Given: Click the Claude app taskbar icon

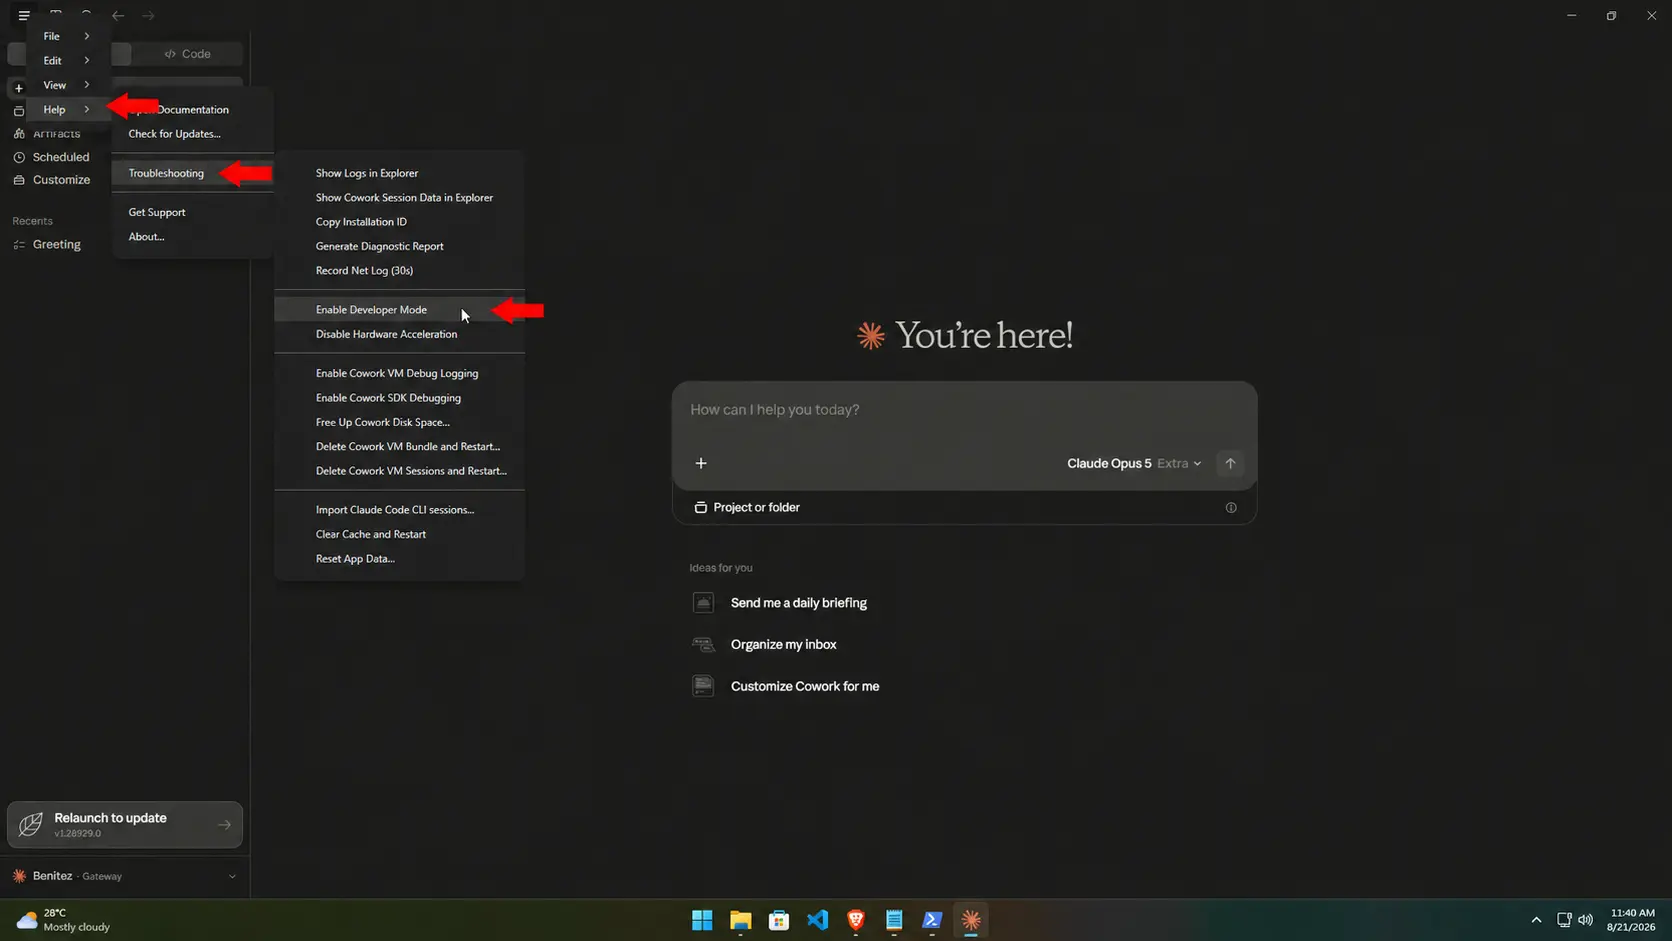Looking at the screenshot, I should [x=971, y=920].
